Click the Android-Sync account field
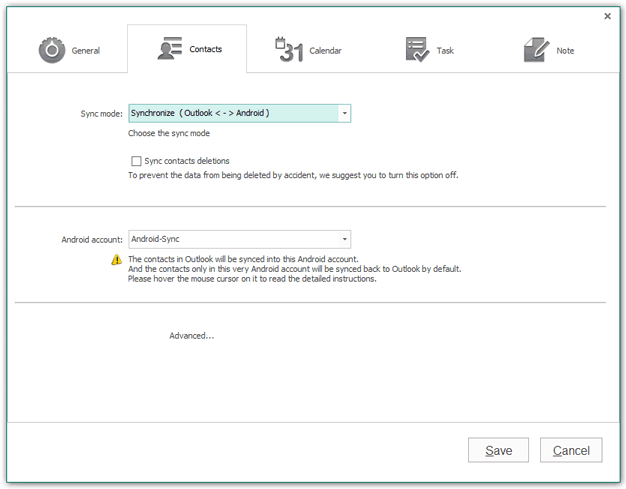 click(x=234, y=239)
